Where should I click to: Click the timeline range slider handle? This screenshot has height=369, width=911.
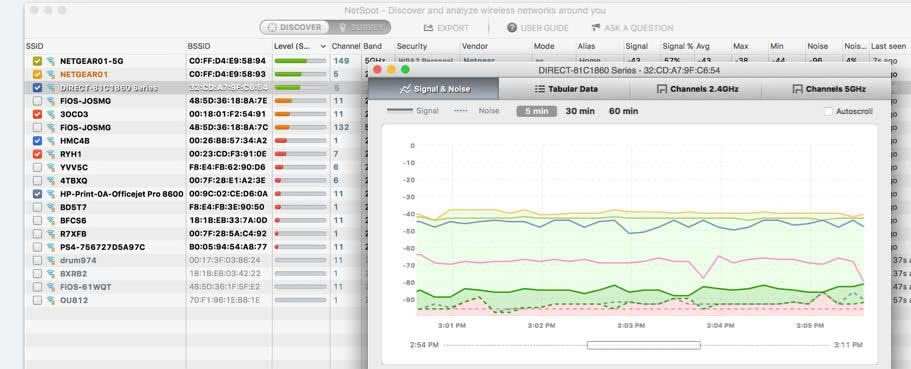tap(644, 345)
